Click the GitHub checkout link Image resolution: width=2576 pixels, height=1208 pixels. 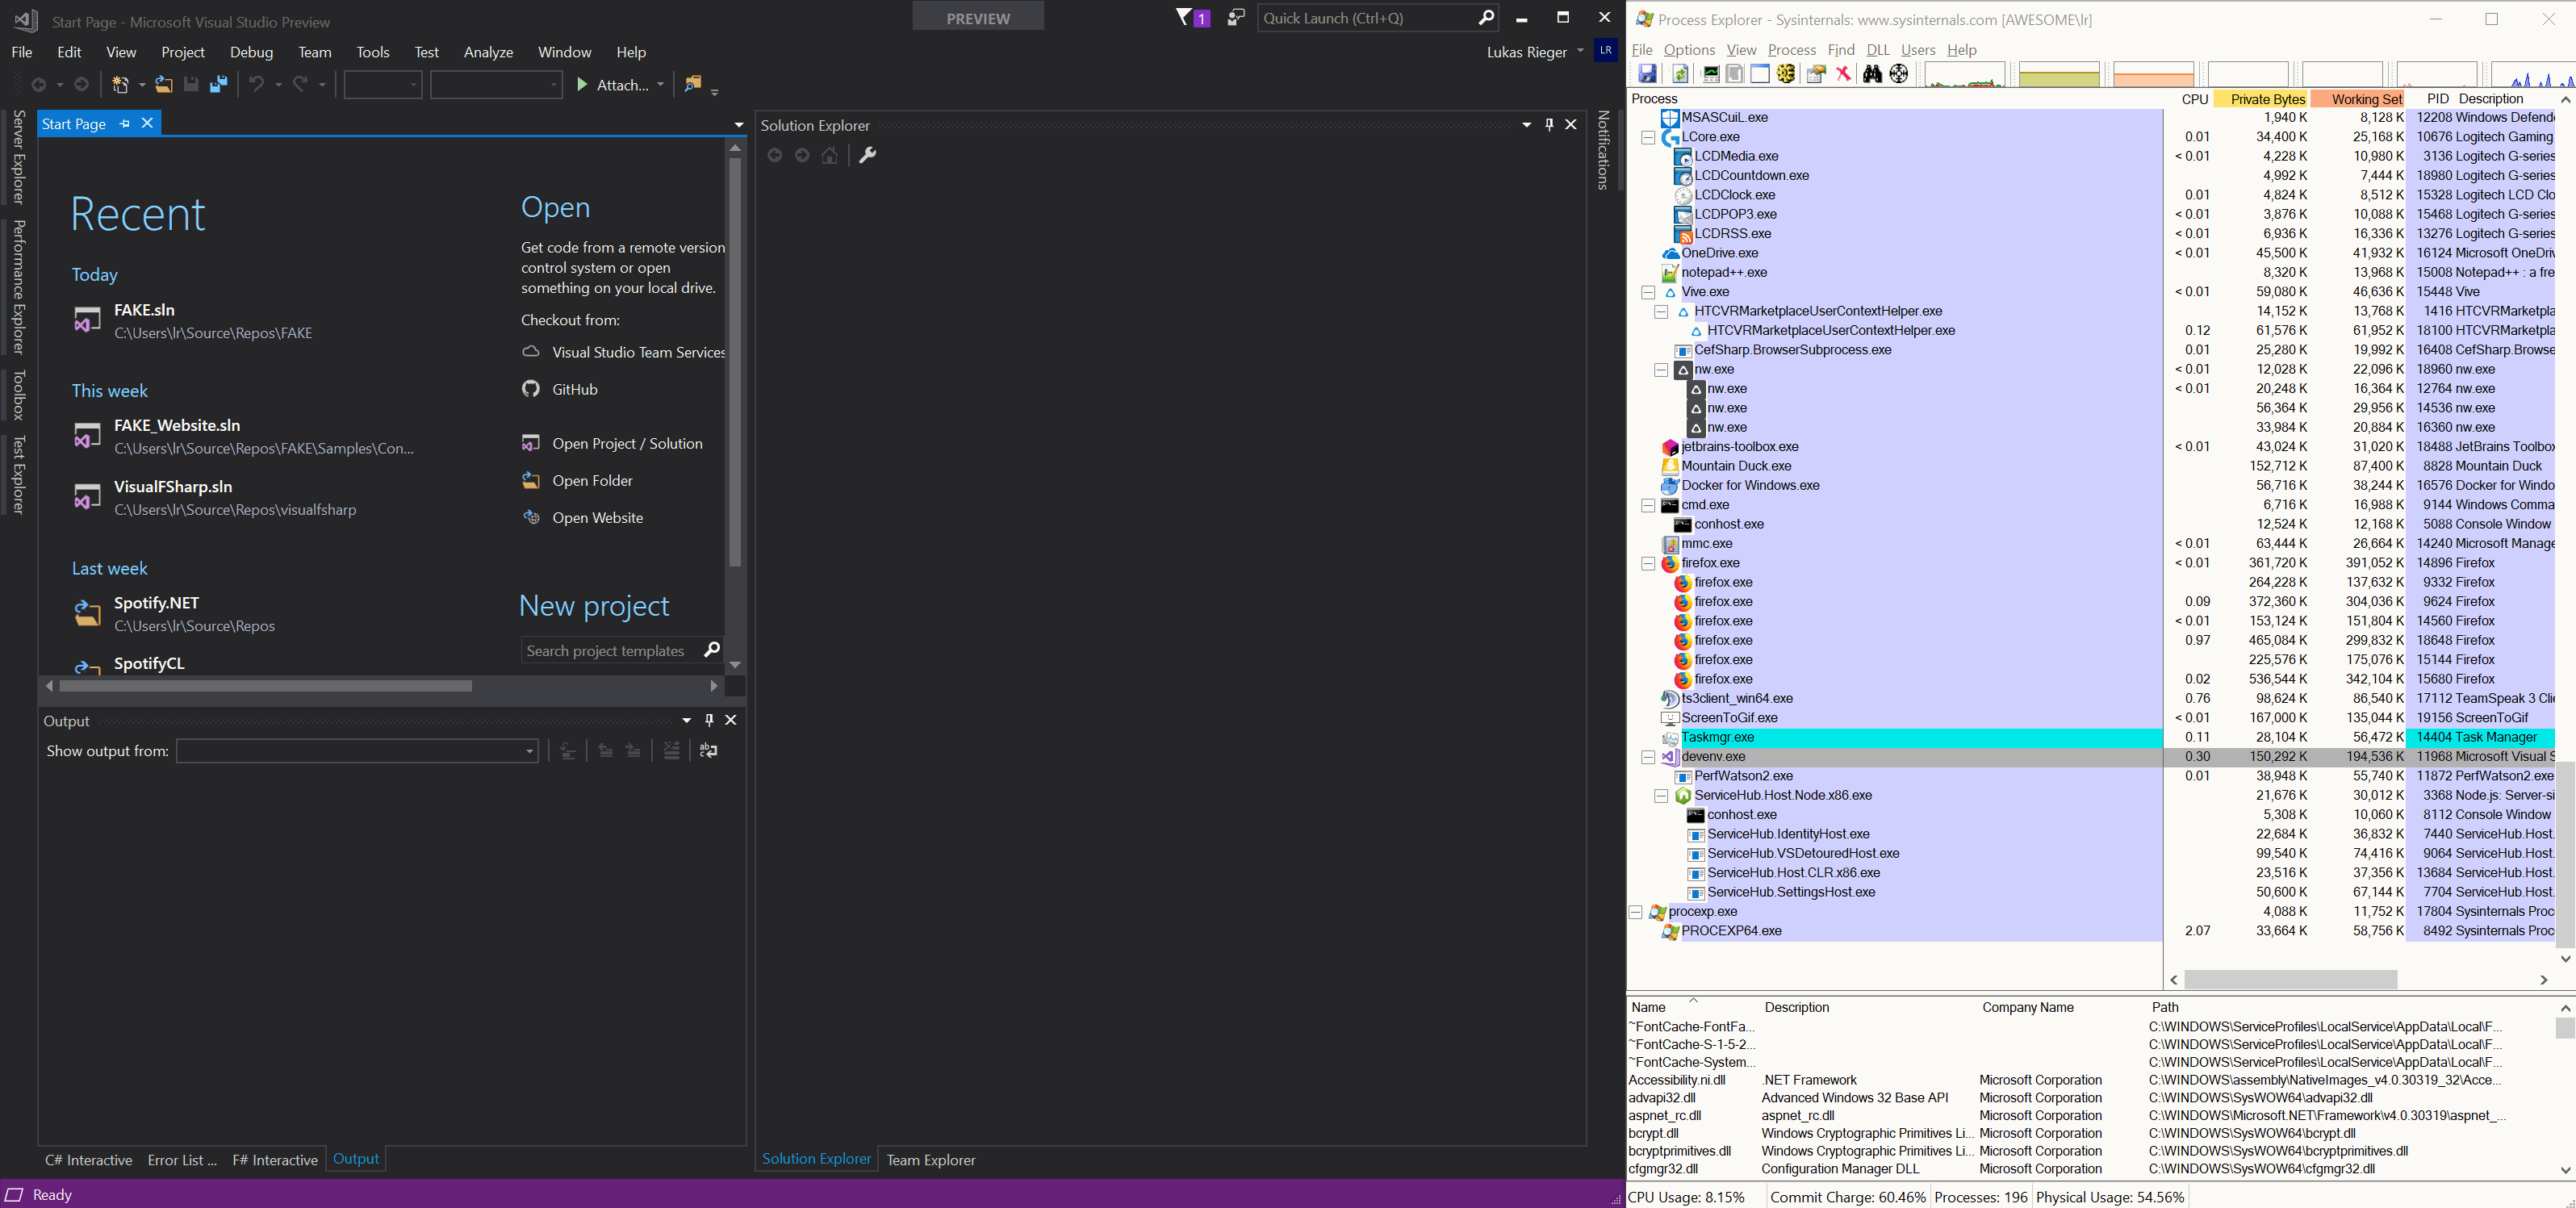[x=575, y=389]
